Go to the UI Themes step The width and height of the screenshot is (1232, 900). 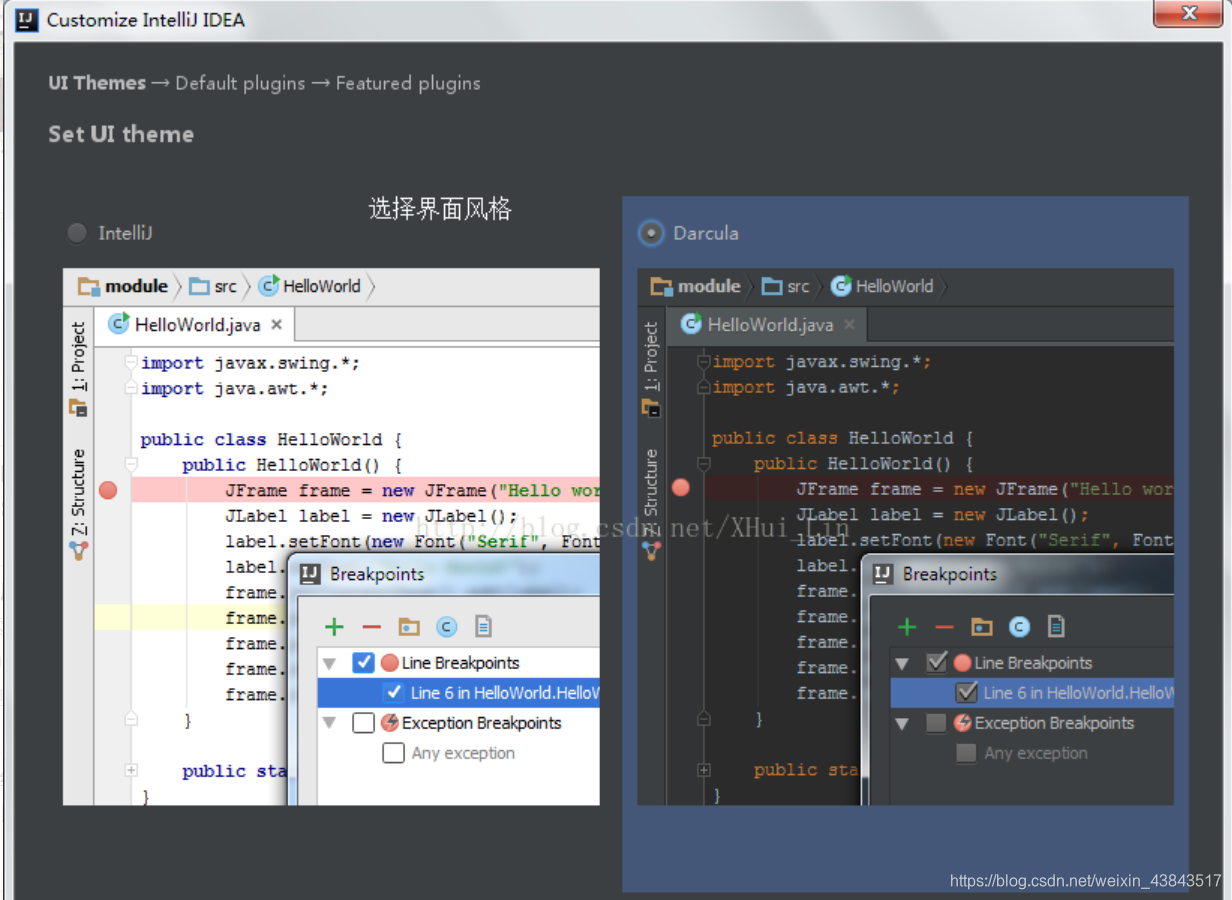point(97,83)
